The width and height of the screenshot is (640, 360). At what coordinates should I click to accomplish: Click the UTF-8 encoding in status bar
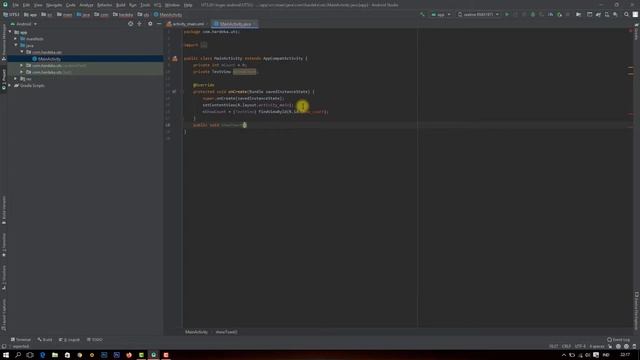580,347
